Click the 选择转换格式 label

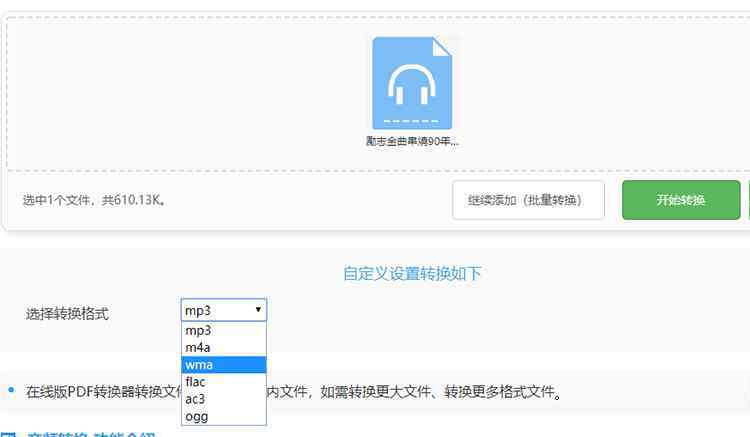pos(67,313)
